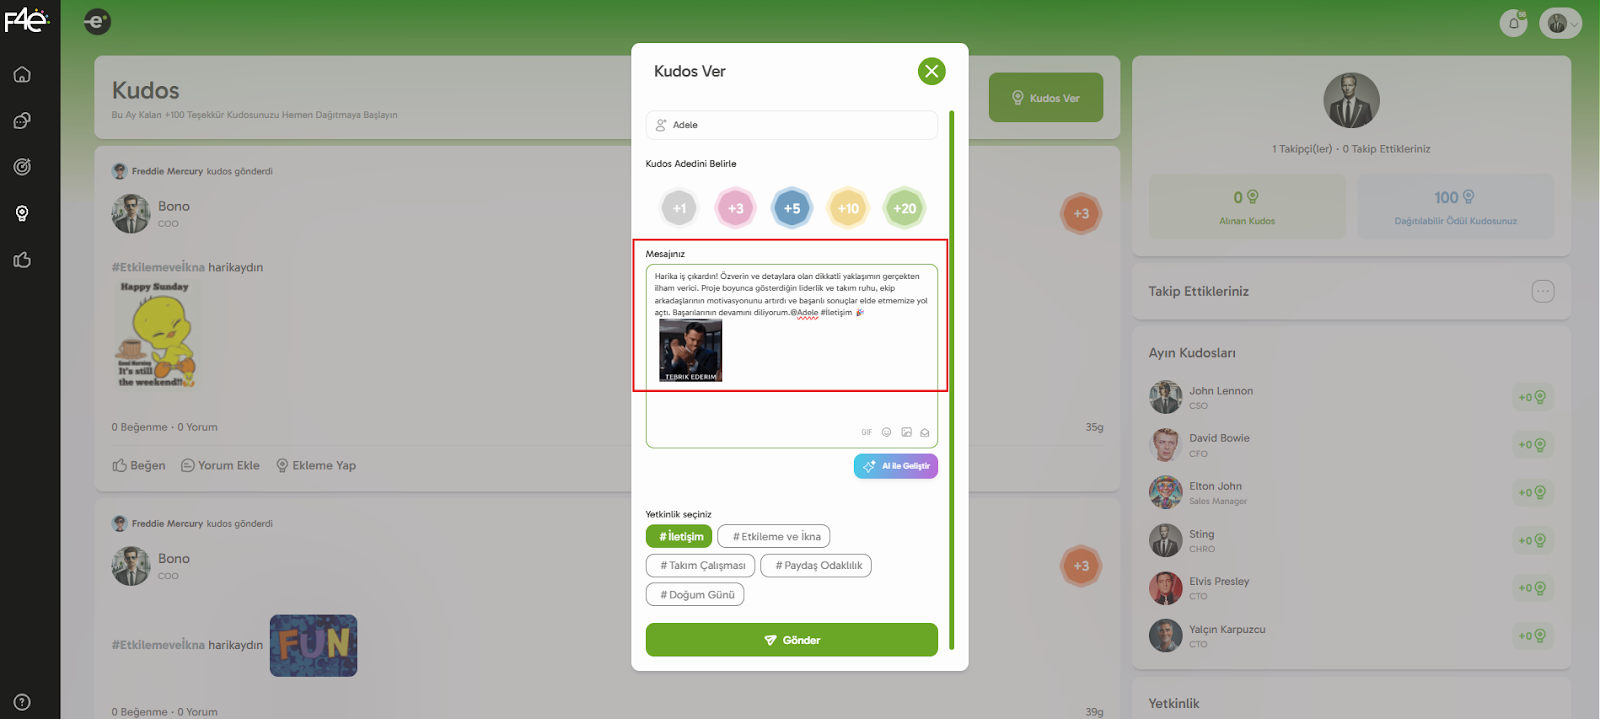This screenshot has height=719, width=1600.
Task: Open notifications bell icon
Action: [1514, 23]
